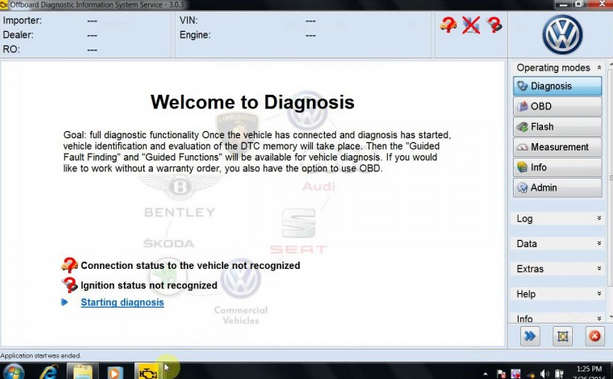
Task: Click the 'Connection status to the vehicle not recognized' text
Action: coord(190,265)
